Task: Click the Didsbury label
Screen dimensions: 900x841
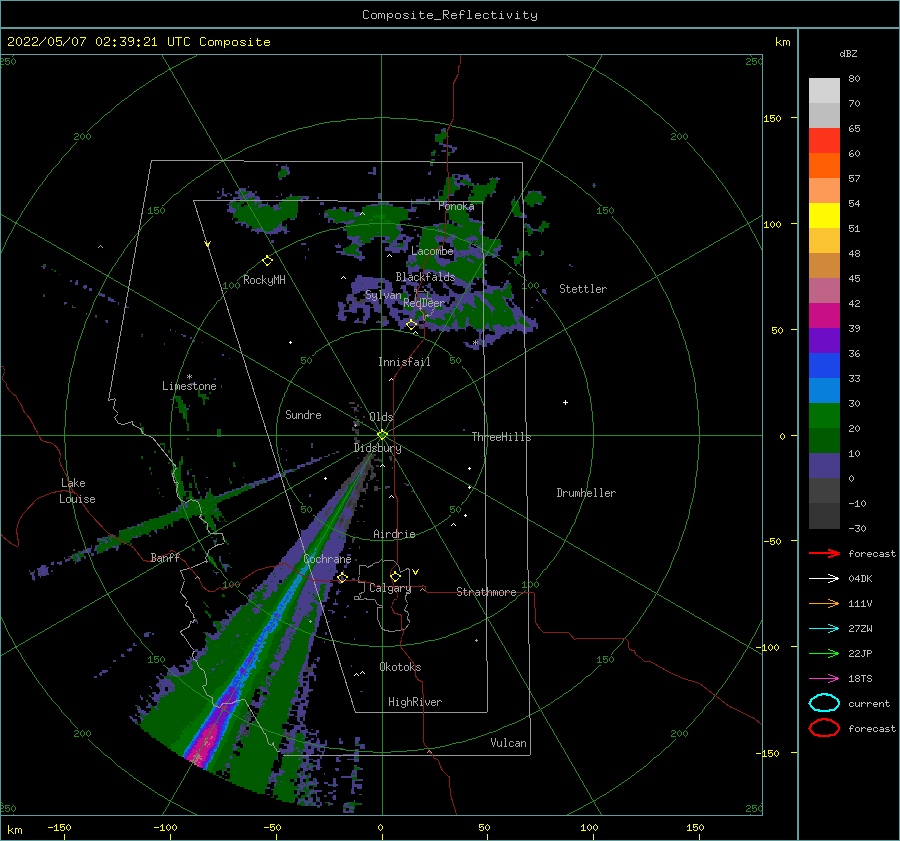Action: 377,448
